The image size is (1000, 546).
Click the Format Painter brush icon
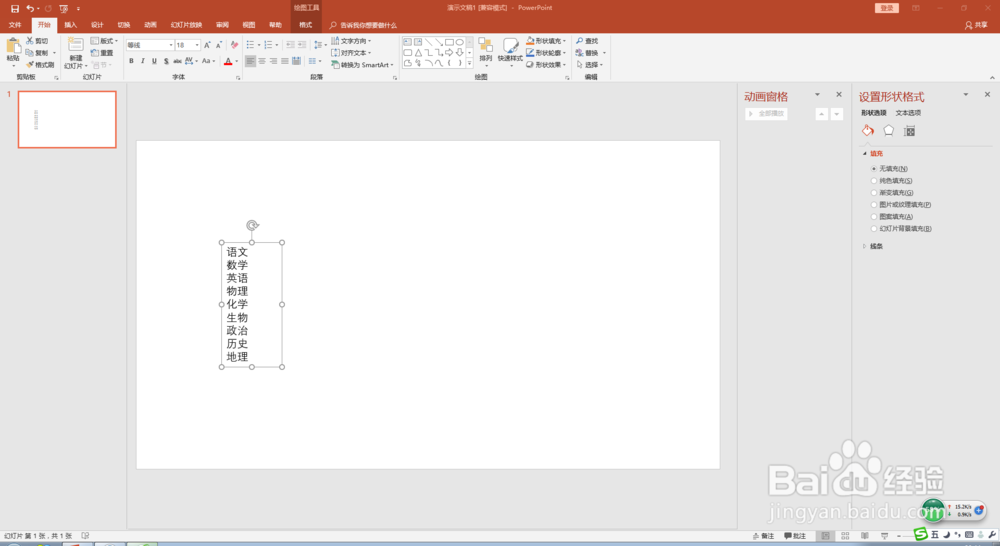pyautogui.click(x=30, y=64)
